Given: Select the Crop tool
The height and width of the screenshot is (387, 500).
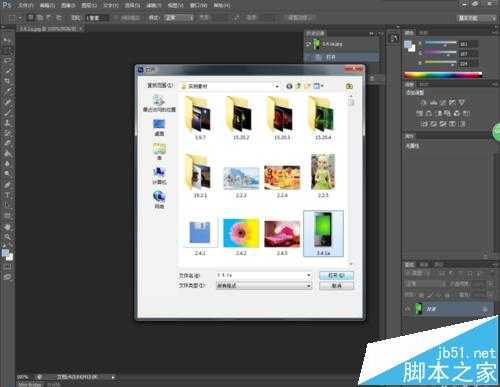Looking at the screenshot, I should click(x=7, y=81).
